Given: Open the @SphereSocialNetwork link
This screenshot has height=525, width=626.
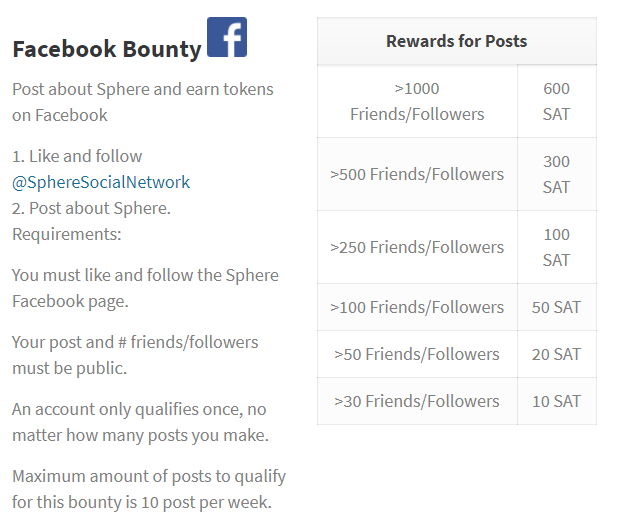Looking at the screenshot, I should pyautogui.click(x=101, y=182).
